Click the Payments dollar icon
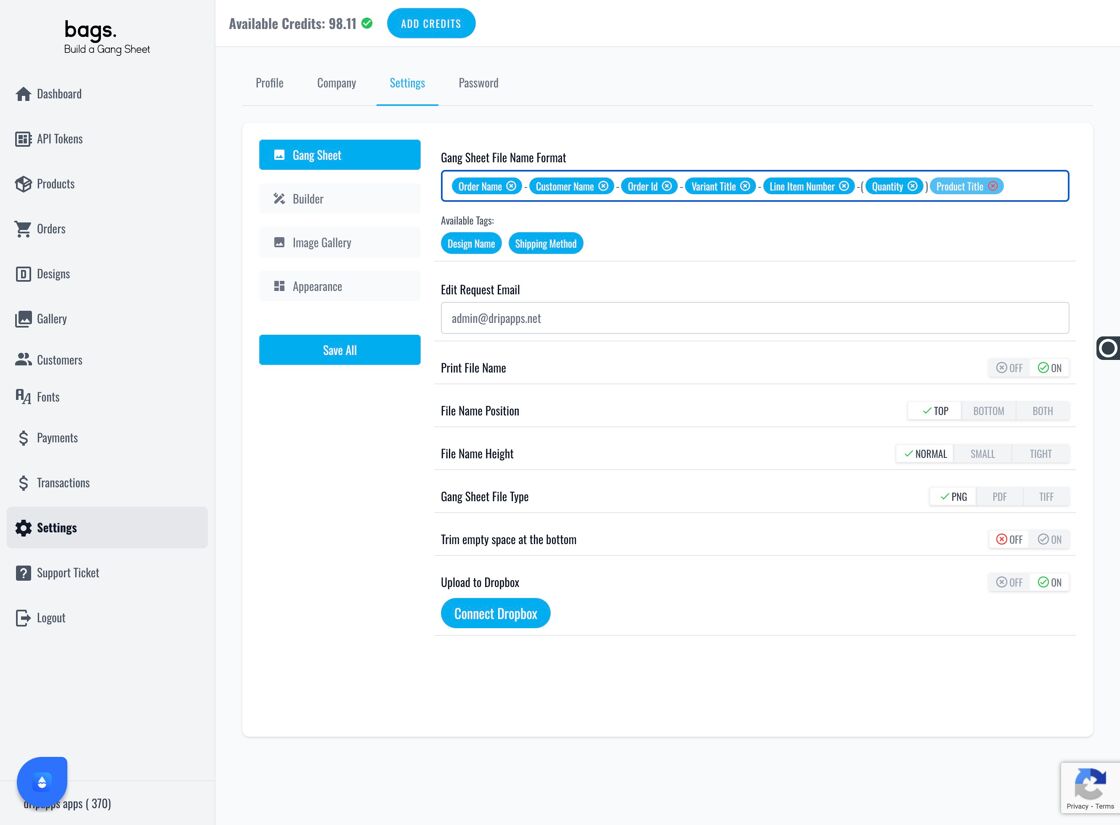The width and height of the screenshot is (1120, 825). (x=24, y=438)
